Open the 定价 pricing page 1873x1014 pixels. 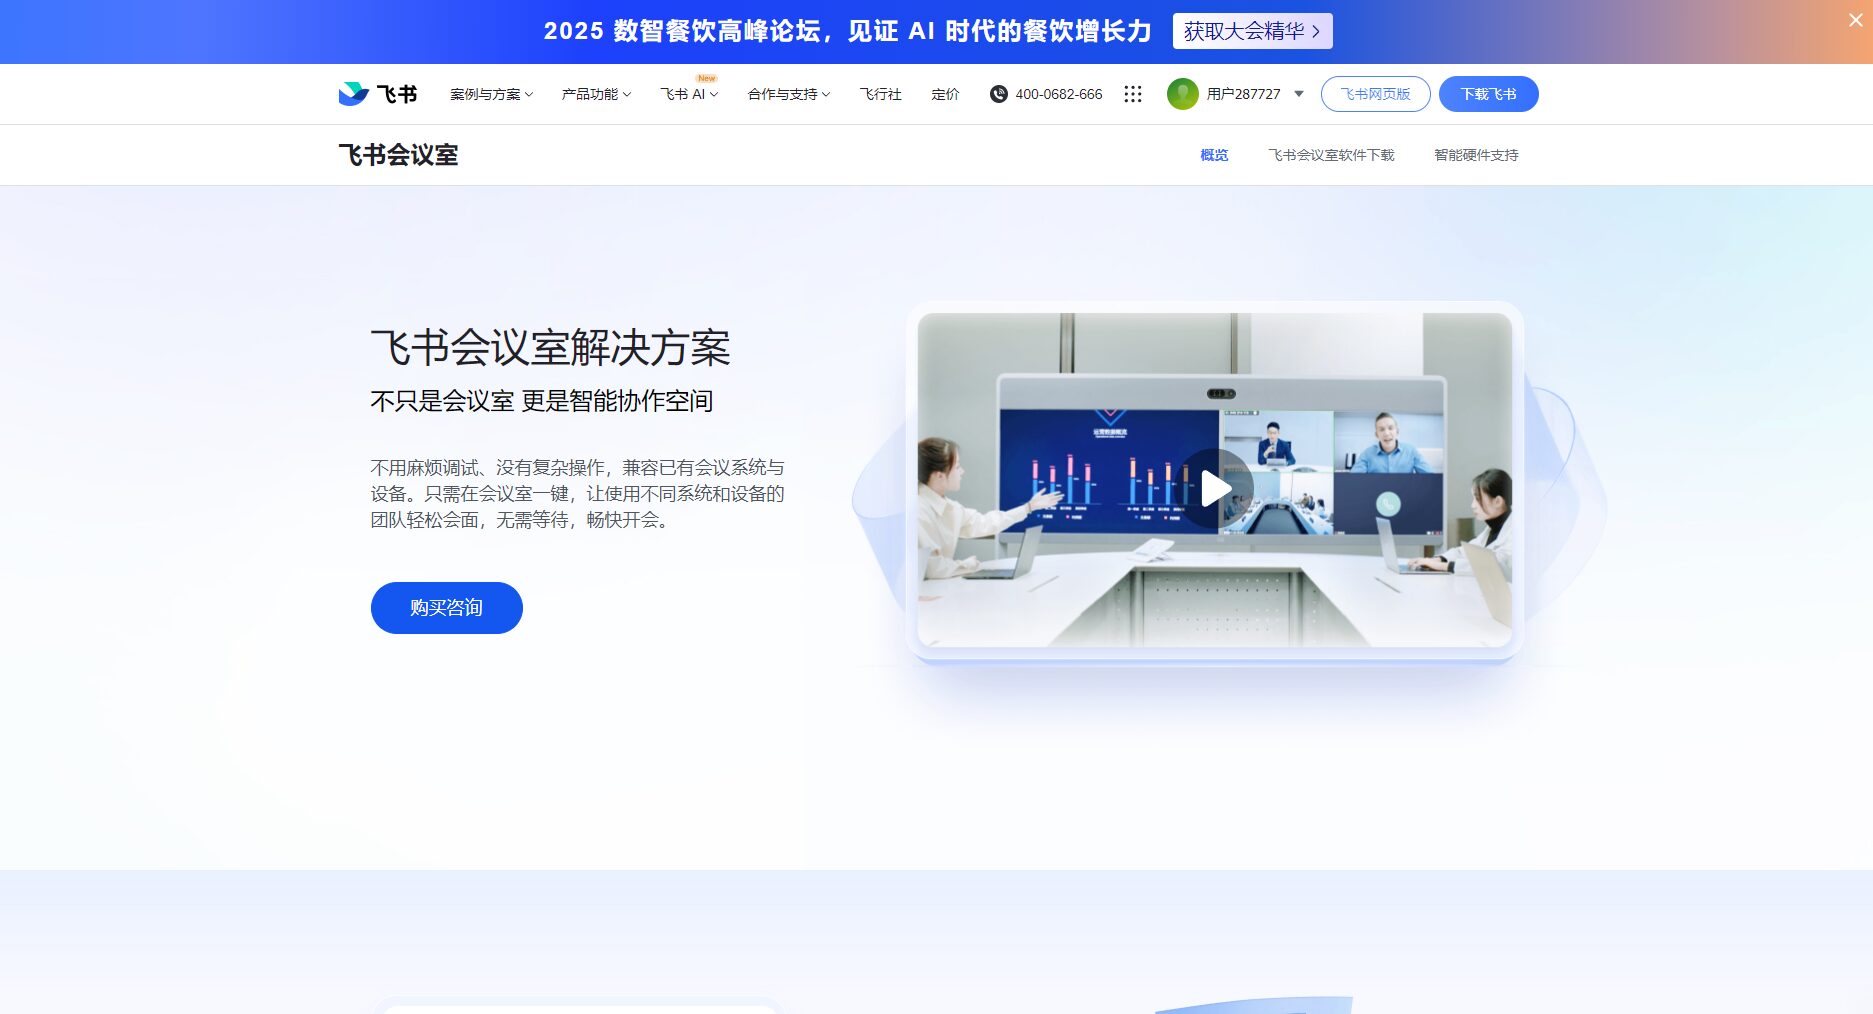tap(945, 94)
